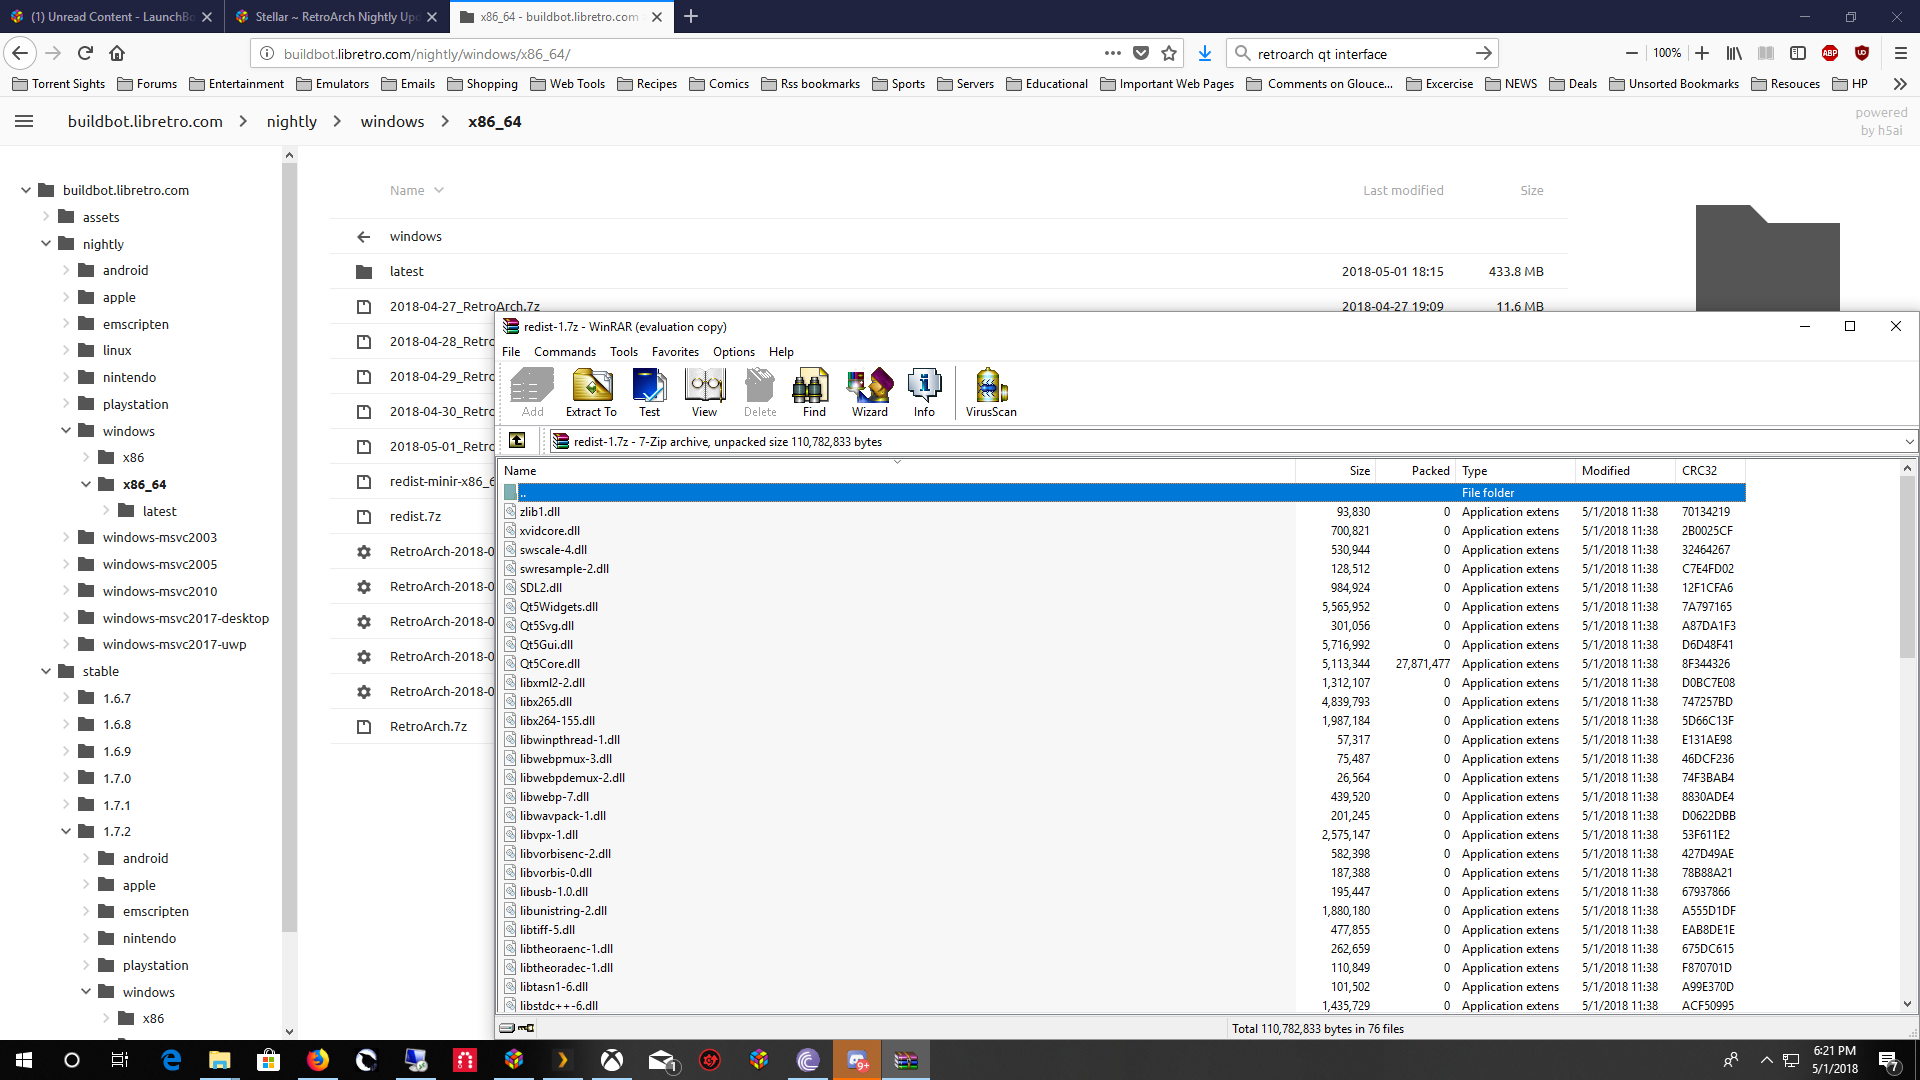Image resolution: width=1920 pixels, height=1080 pixels.
Task: Open redist.7z file link
Action: (x=415, y=516)
